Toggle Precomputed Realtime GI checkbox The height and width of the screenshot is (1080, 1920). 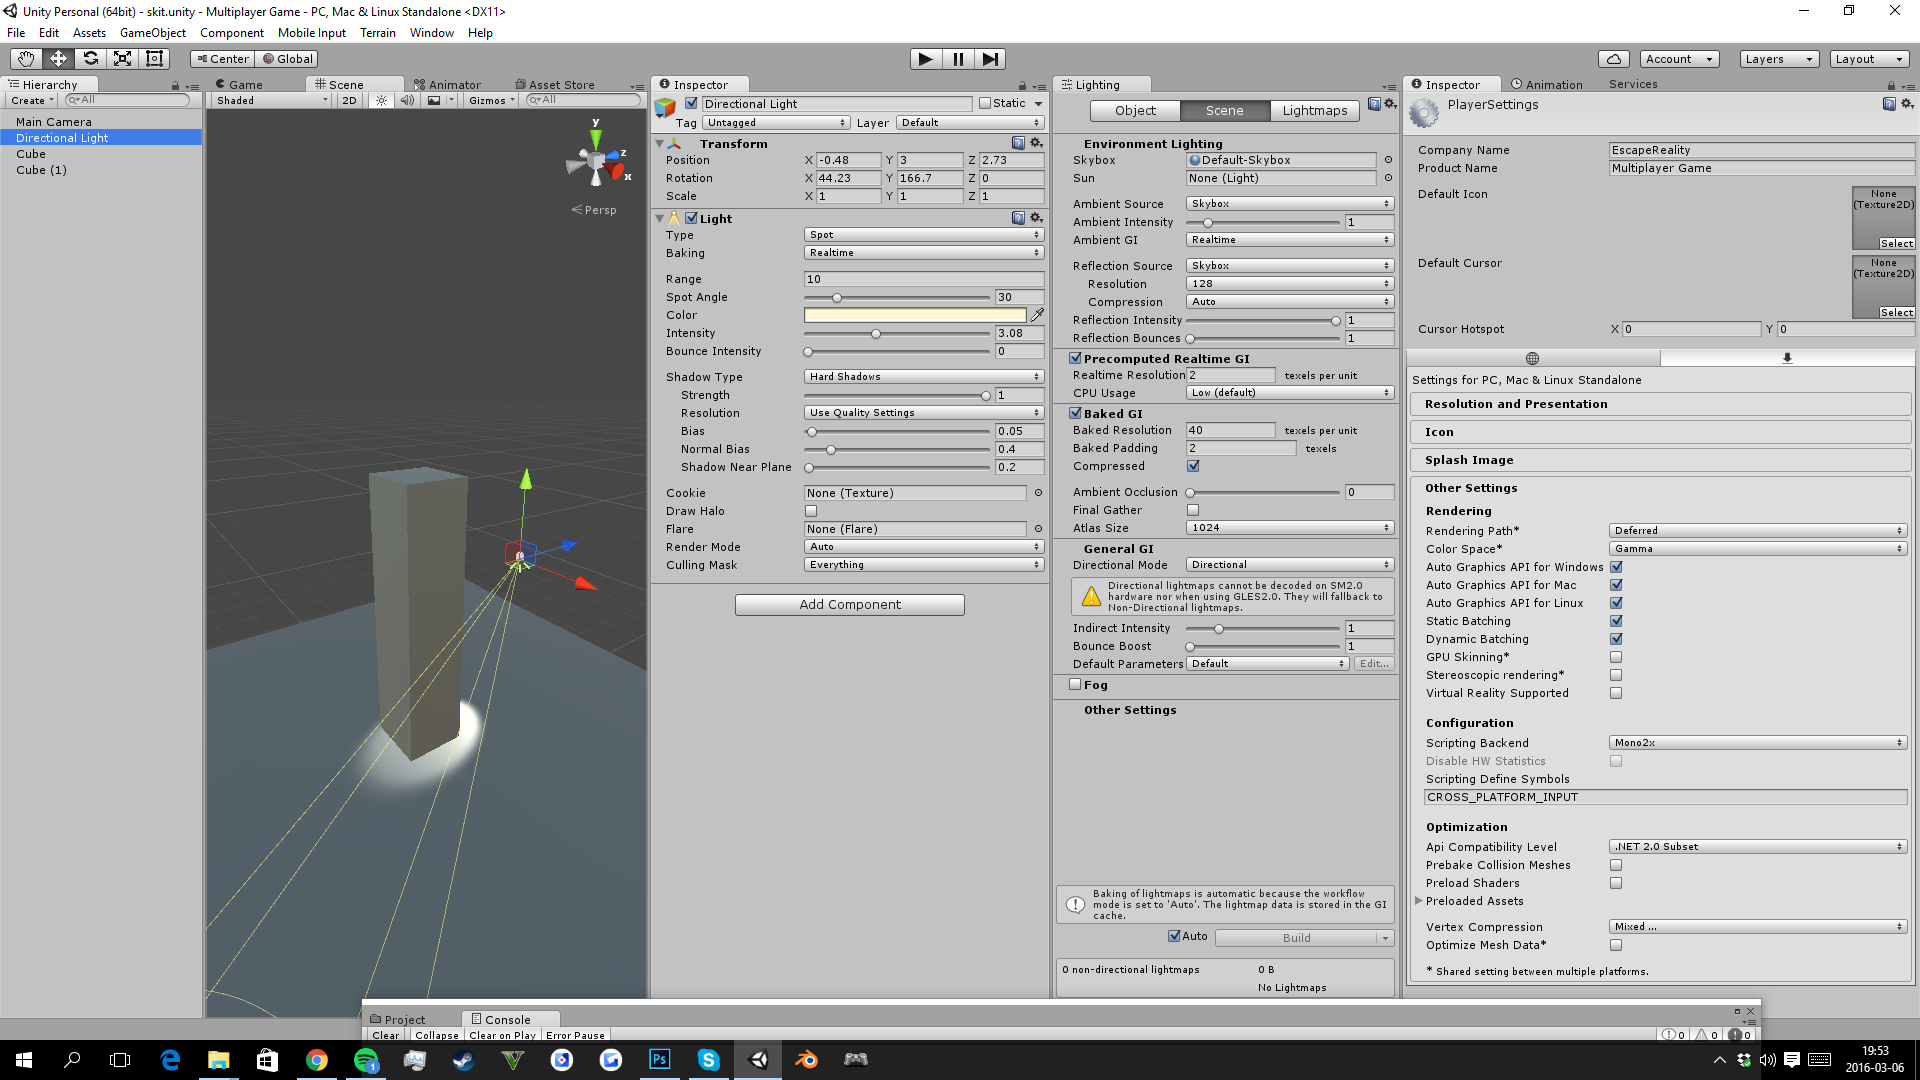[x=1075, y=358]
